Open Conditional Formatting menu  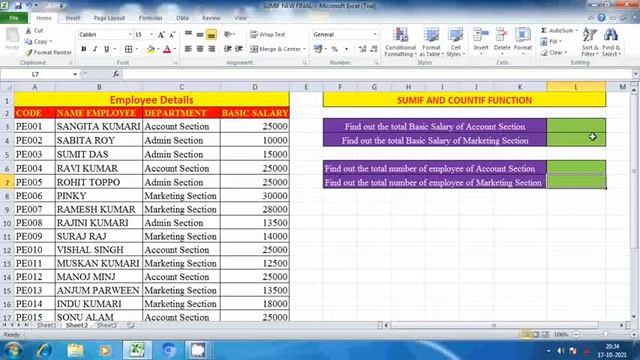click(x=400, y=42)
